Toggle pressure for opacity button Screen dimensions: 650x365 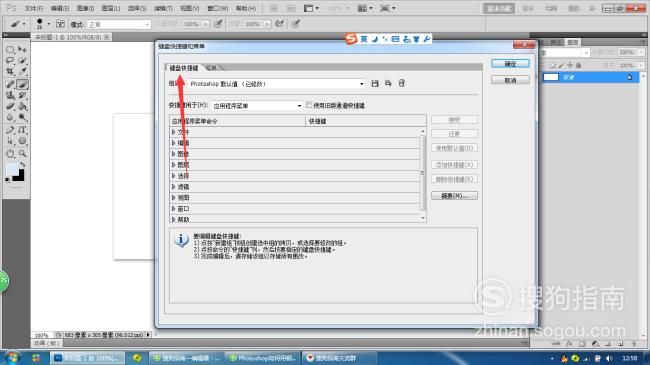point(218,24)
